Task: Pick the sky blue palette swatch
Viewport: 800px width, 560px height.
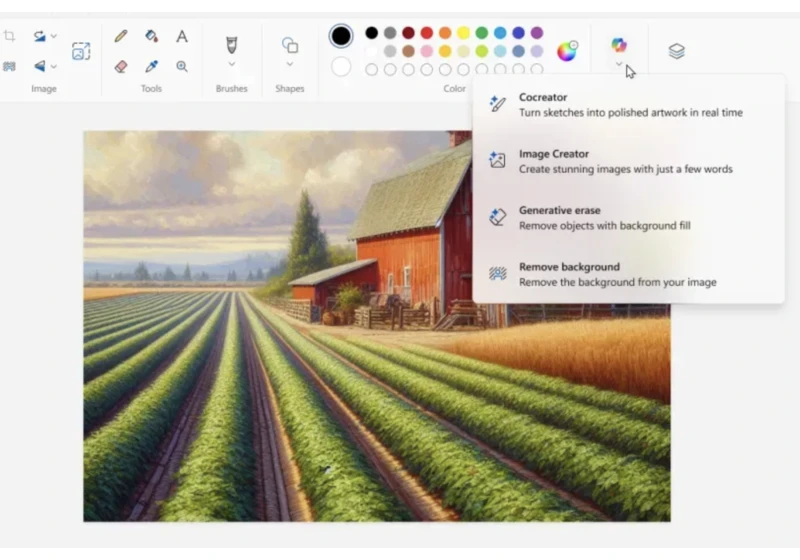Action: click(500, 33)
